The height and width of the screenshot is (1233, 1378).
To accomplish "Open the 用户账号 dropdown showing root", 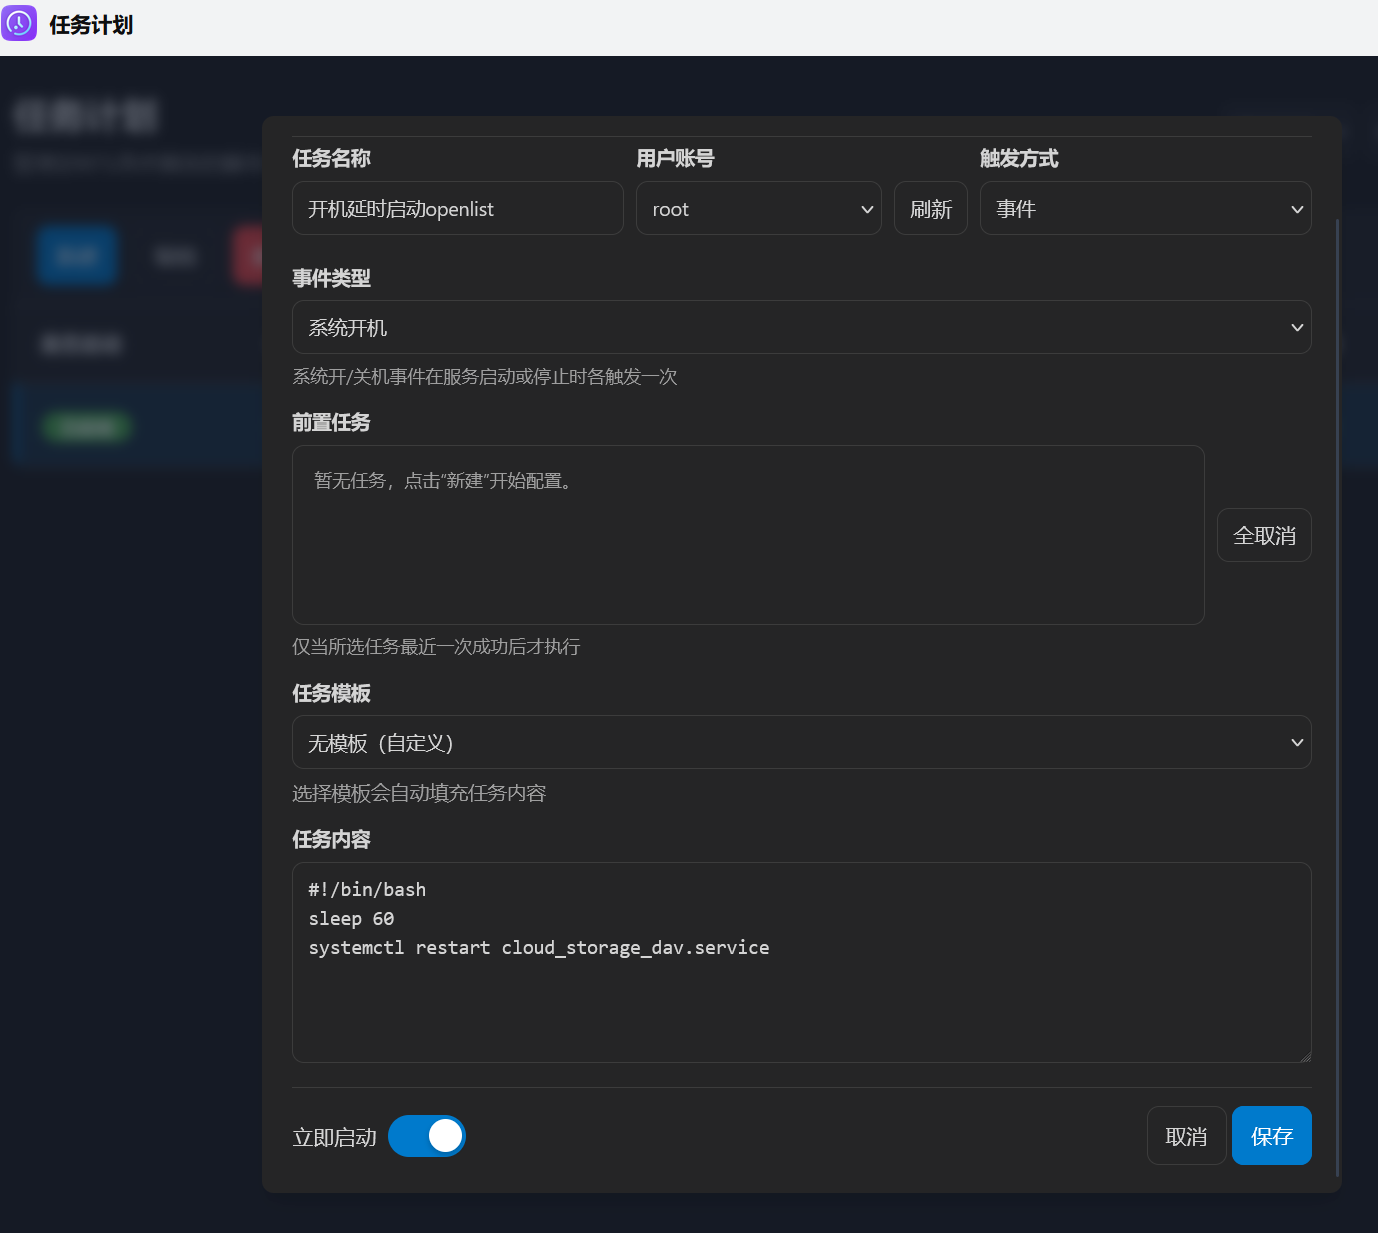I will tap(758, 208).
